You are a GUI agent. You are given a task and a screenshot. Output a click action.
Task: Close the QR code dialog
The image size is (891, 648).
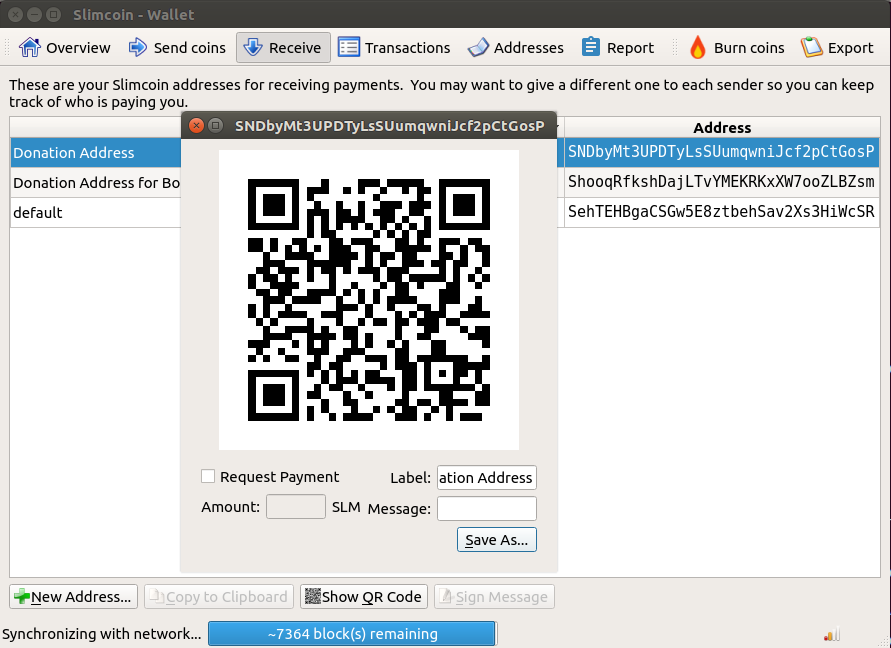point(196,126)
